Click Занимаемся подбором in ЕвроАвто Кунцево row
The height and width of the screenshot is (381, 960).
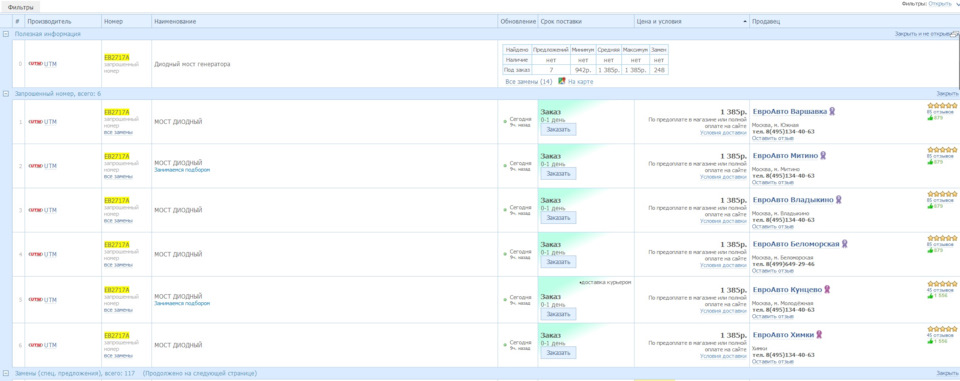[x=182, y=303]
